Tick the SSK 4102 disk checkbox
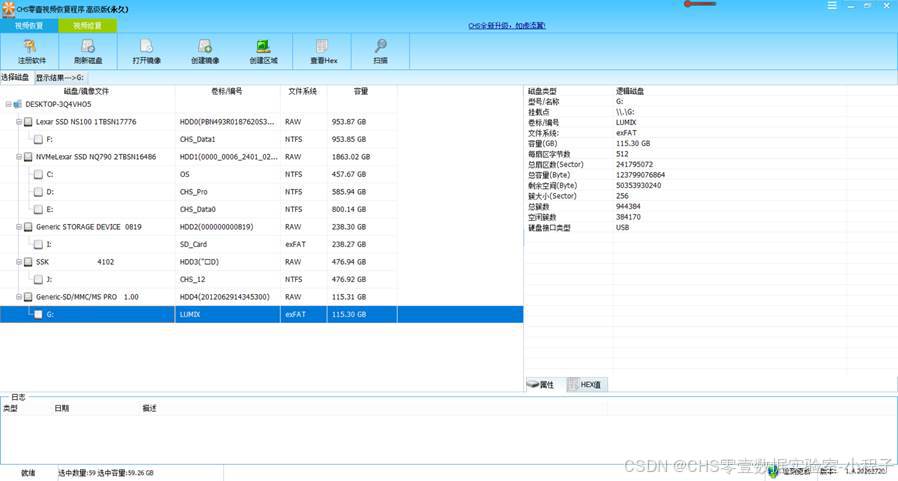898x481 pixels. click(28, 262)
